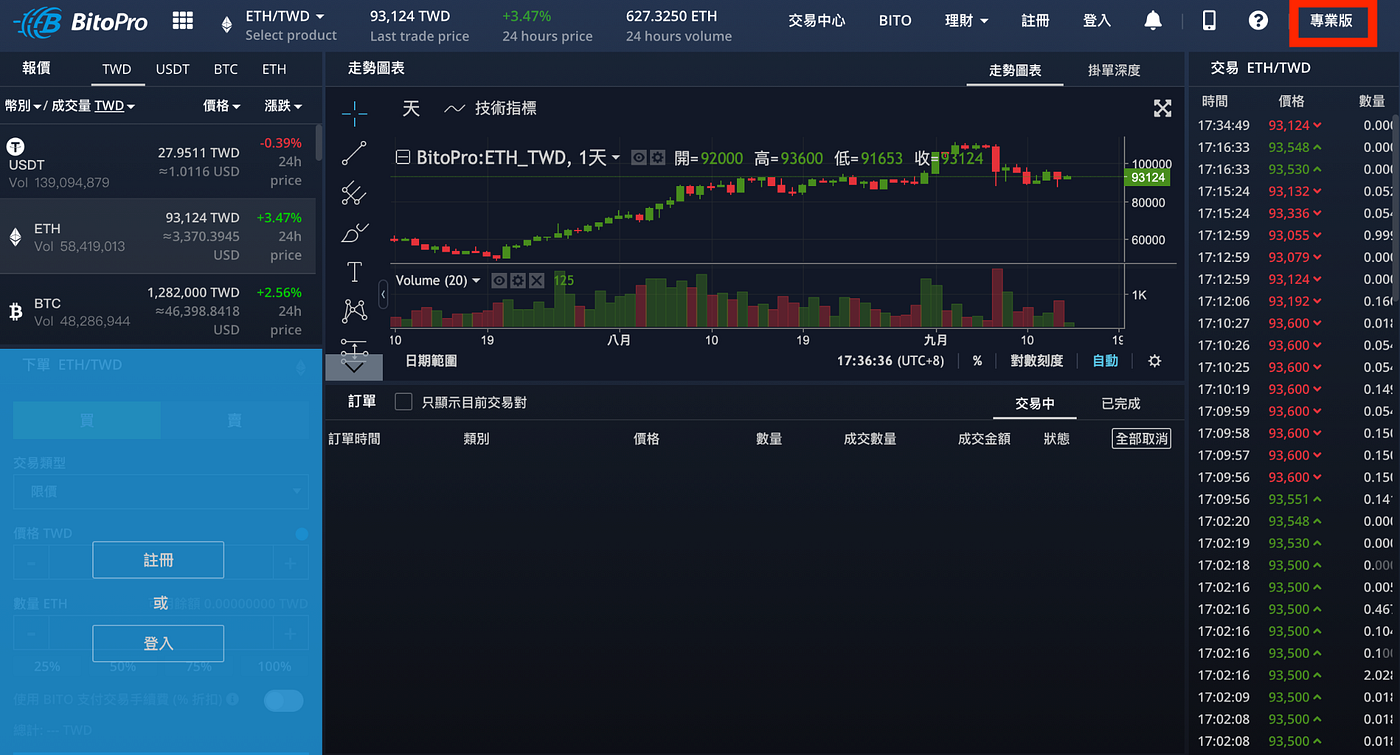Viewport: 1400px width, 755px height.
Task: Open the XABCD pattern tool
Action: click(x=355, y=310)
